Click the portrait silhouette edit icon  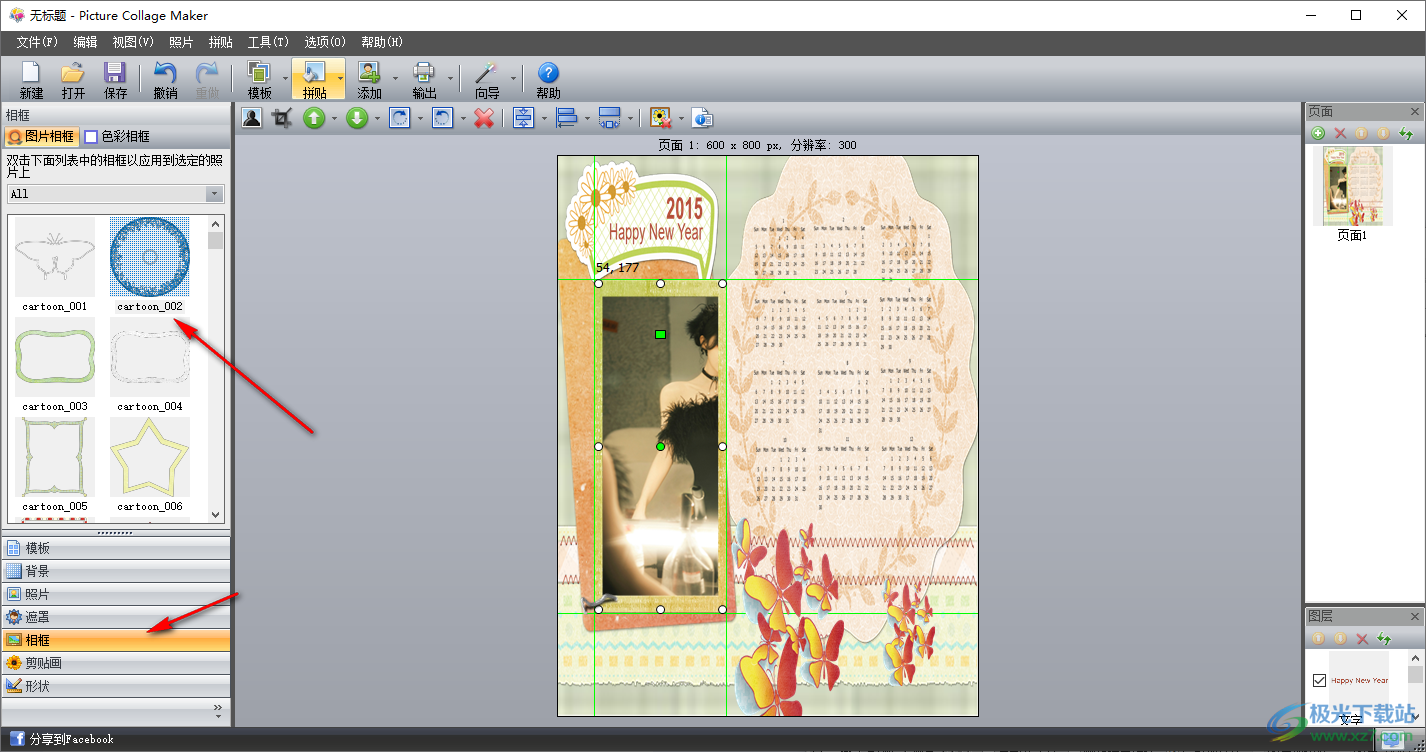click(x=252, y=118)
